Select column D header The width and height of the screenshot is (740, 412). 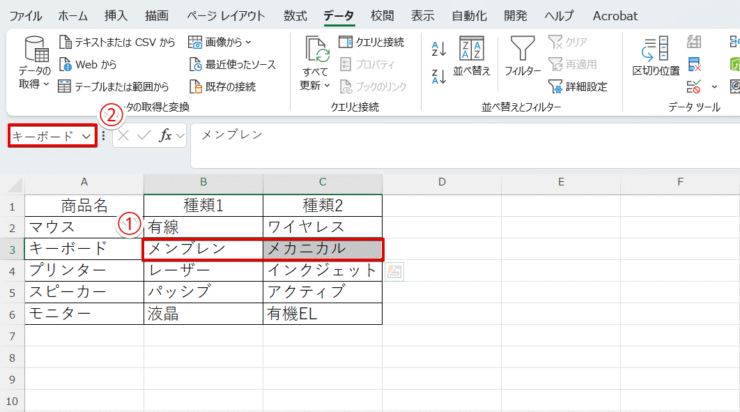click(x=441, y=182)
